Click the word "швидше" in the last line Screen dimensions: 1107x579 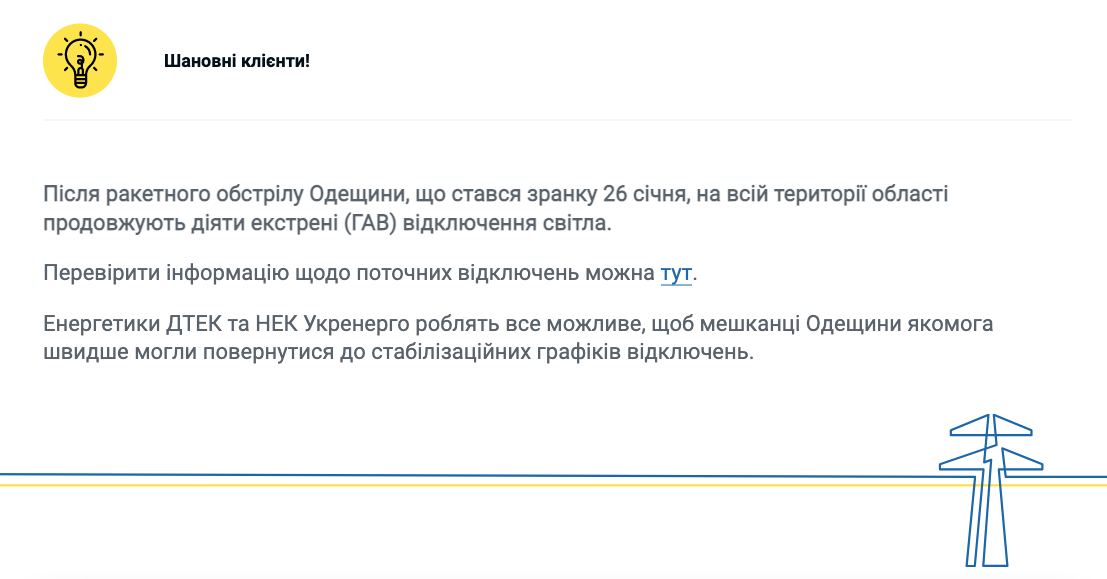click(x=80, y=353)
